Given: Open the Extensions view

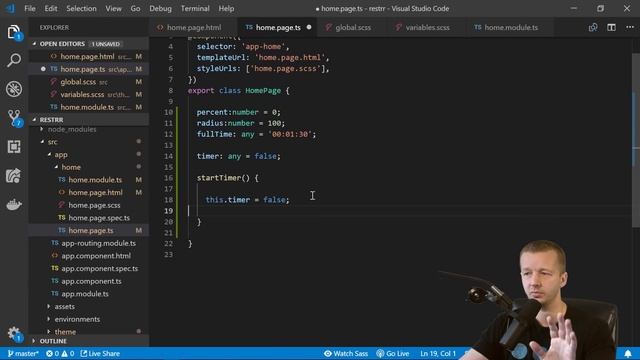Looking at the screenshot, I should (14, 147).
